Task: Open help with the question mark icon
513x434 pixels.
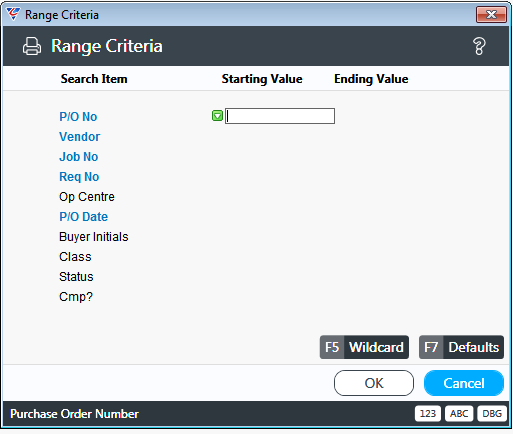Action: point(479,46)
